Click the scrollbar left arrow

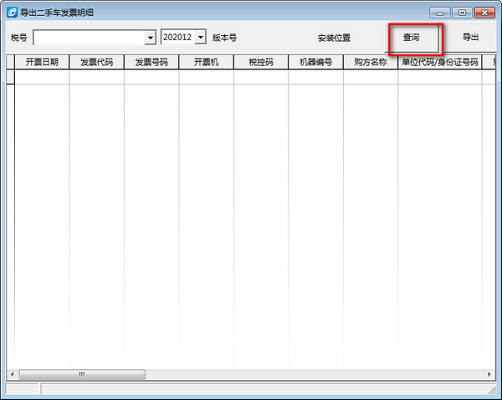point(12,374)
